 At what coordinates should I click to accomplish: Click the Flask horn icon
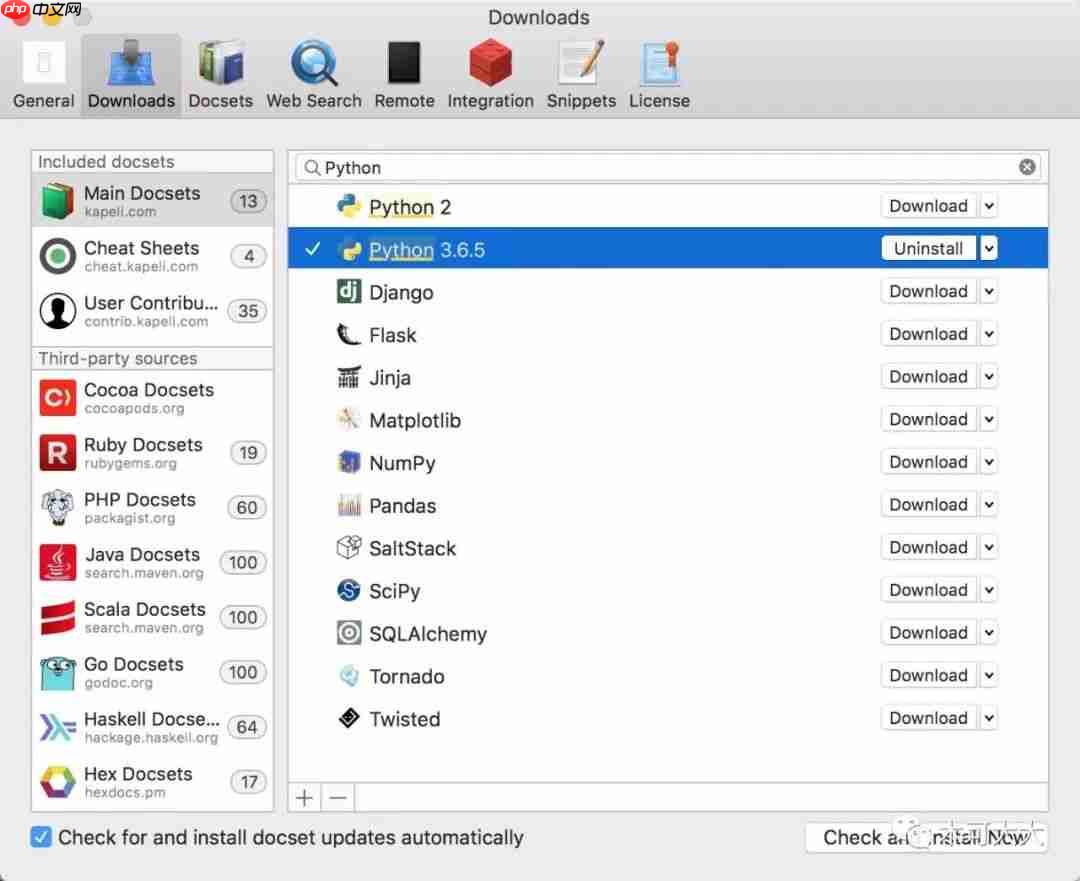click(x=349, y=334)
